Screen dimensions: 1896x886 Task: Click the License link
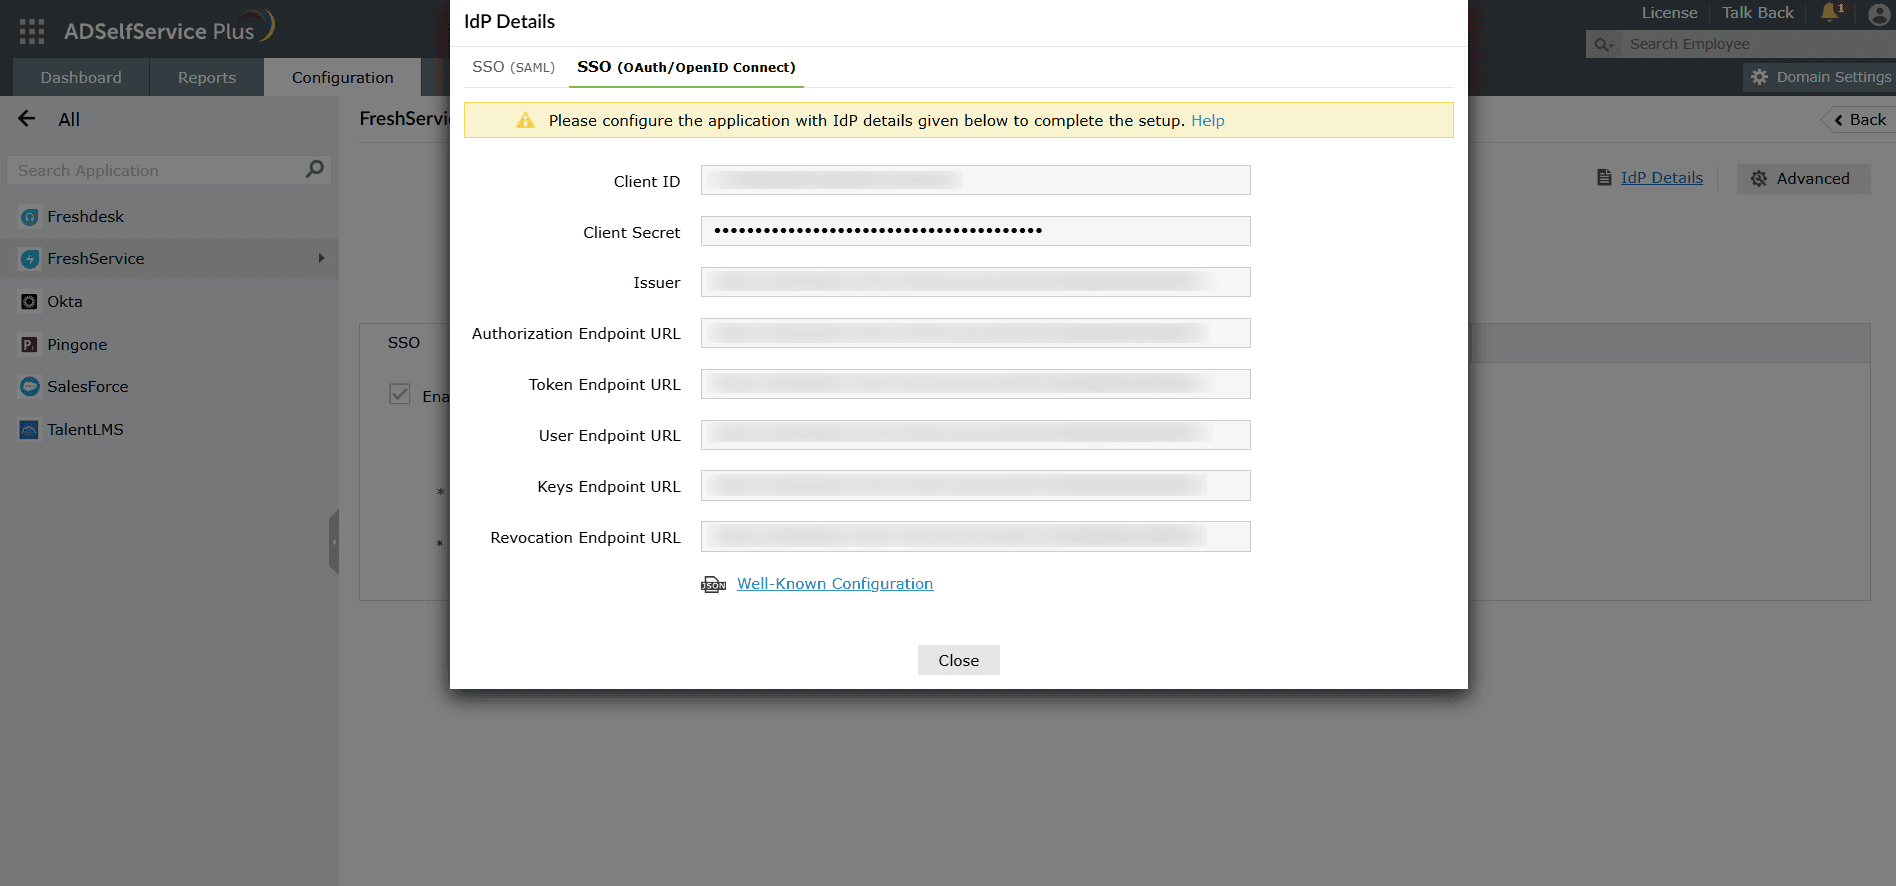click(x=1669, y=13)
